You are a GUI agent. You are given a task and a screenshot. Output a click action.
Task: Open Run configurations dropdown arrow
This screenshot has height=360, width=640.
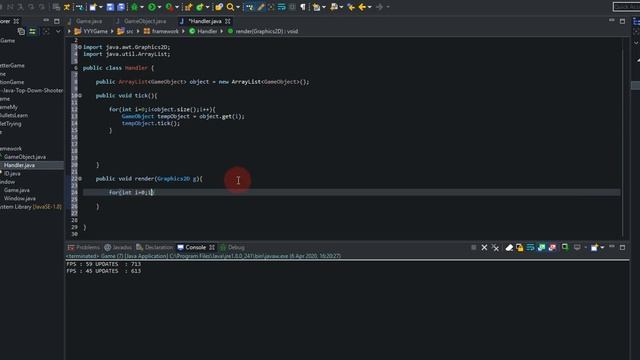159,7
